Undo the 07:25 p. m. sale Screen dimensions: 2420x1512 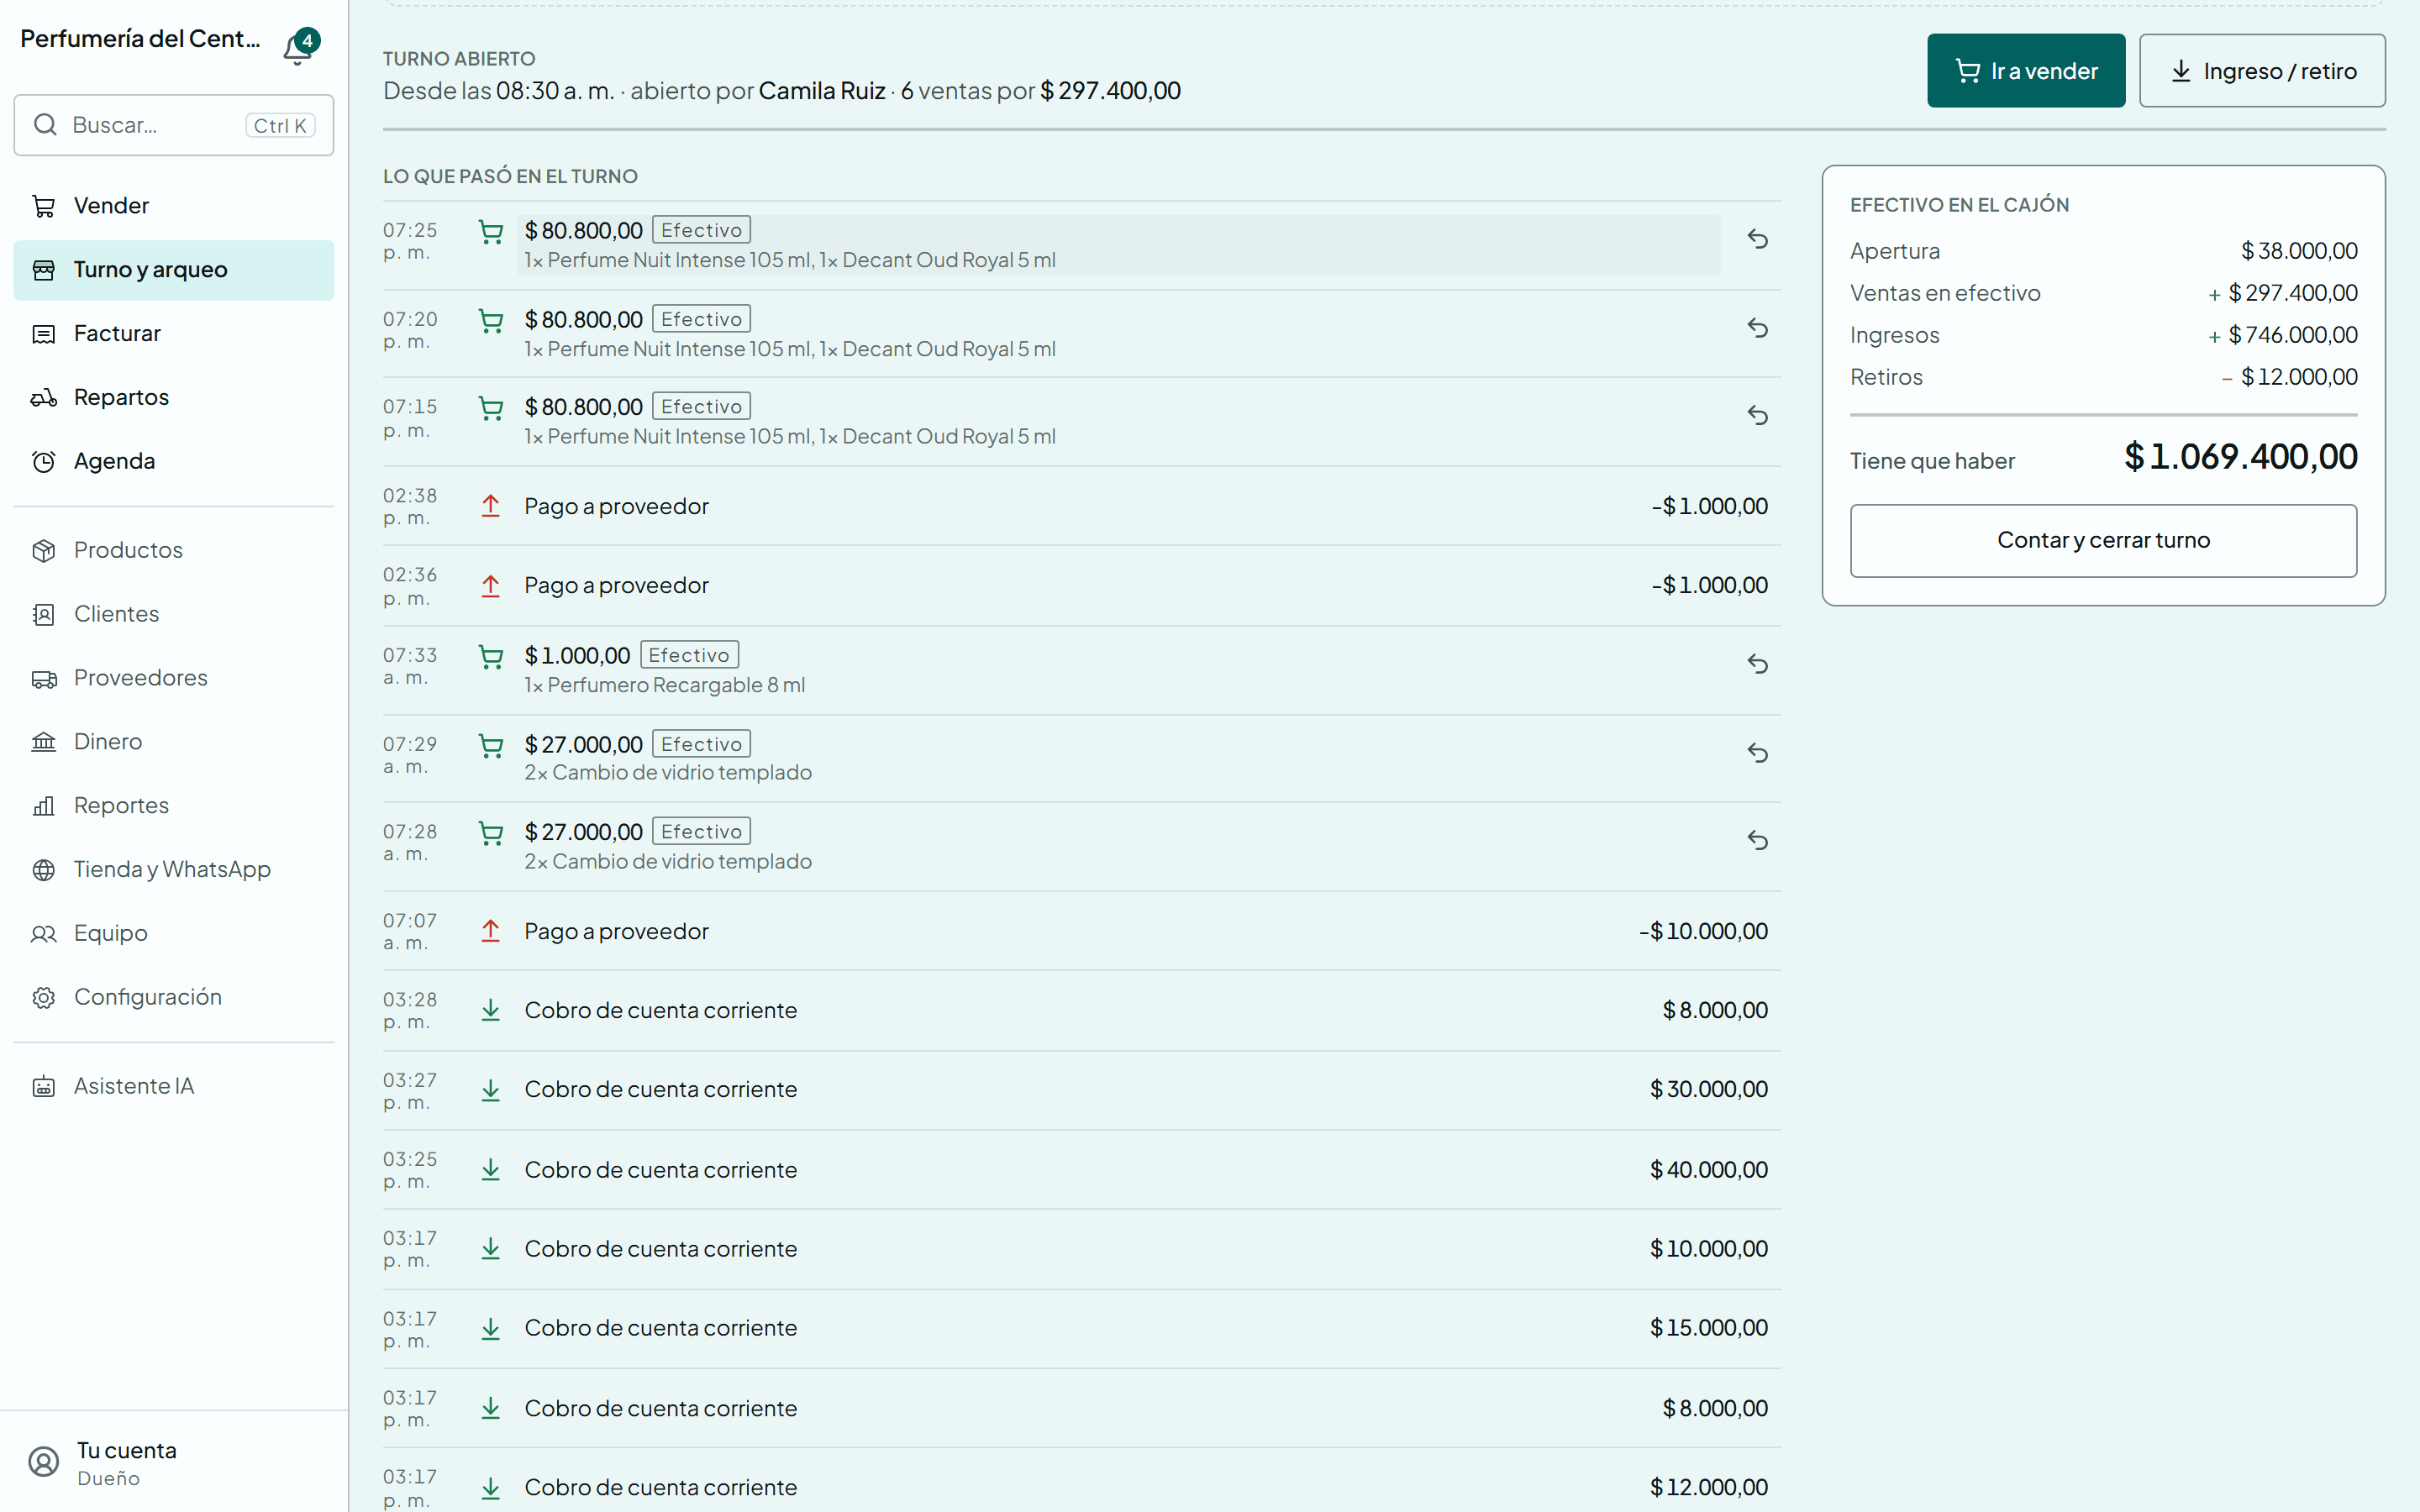click(x=1757, y=240)
